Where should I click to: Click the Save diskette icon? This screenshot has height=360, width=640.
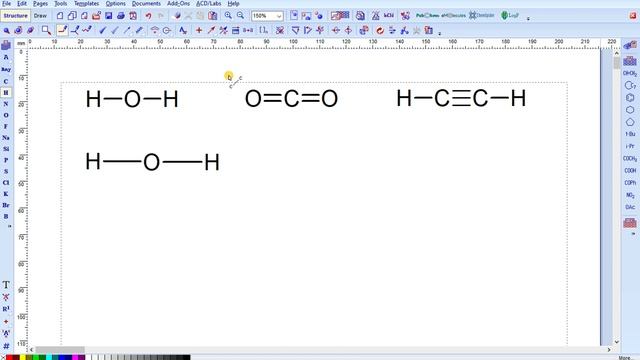coord(109,16)
